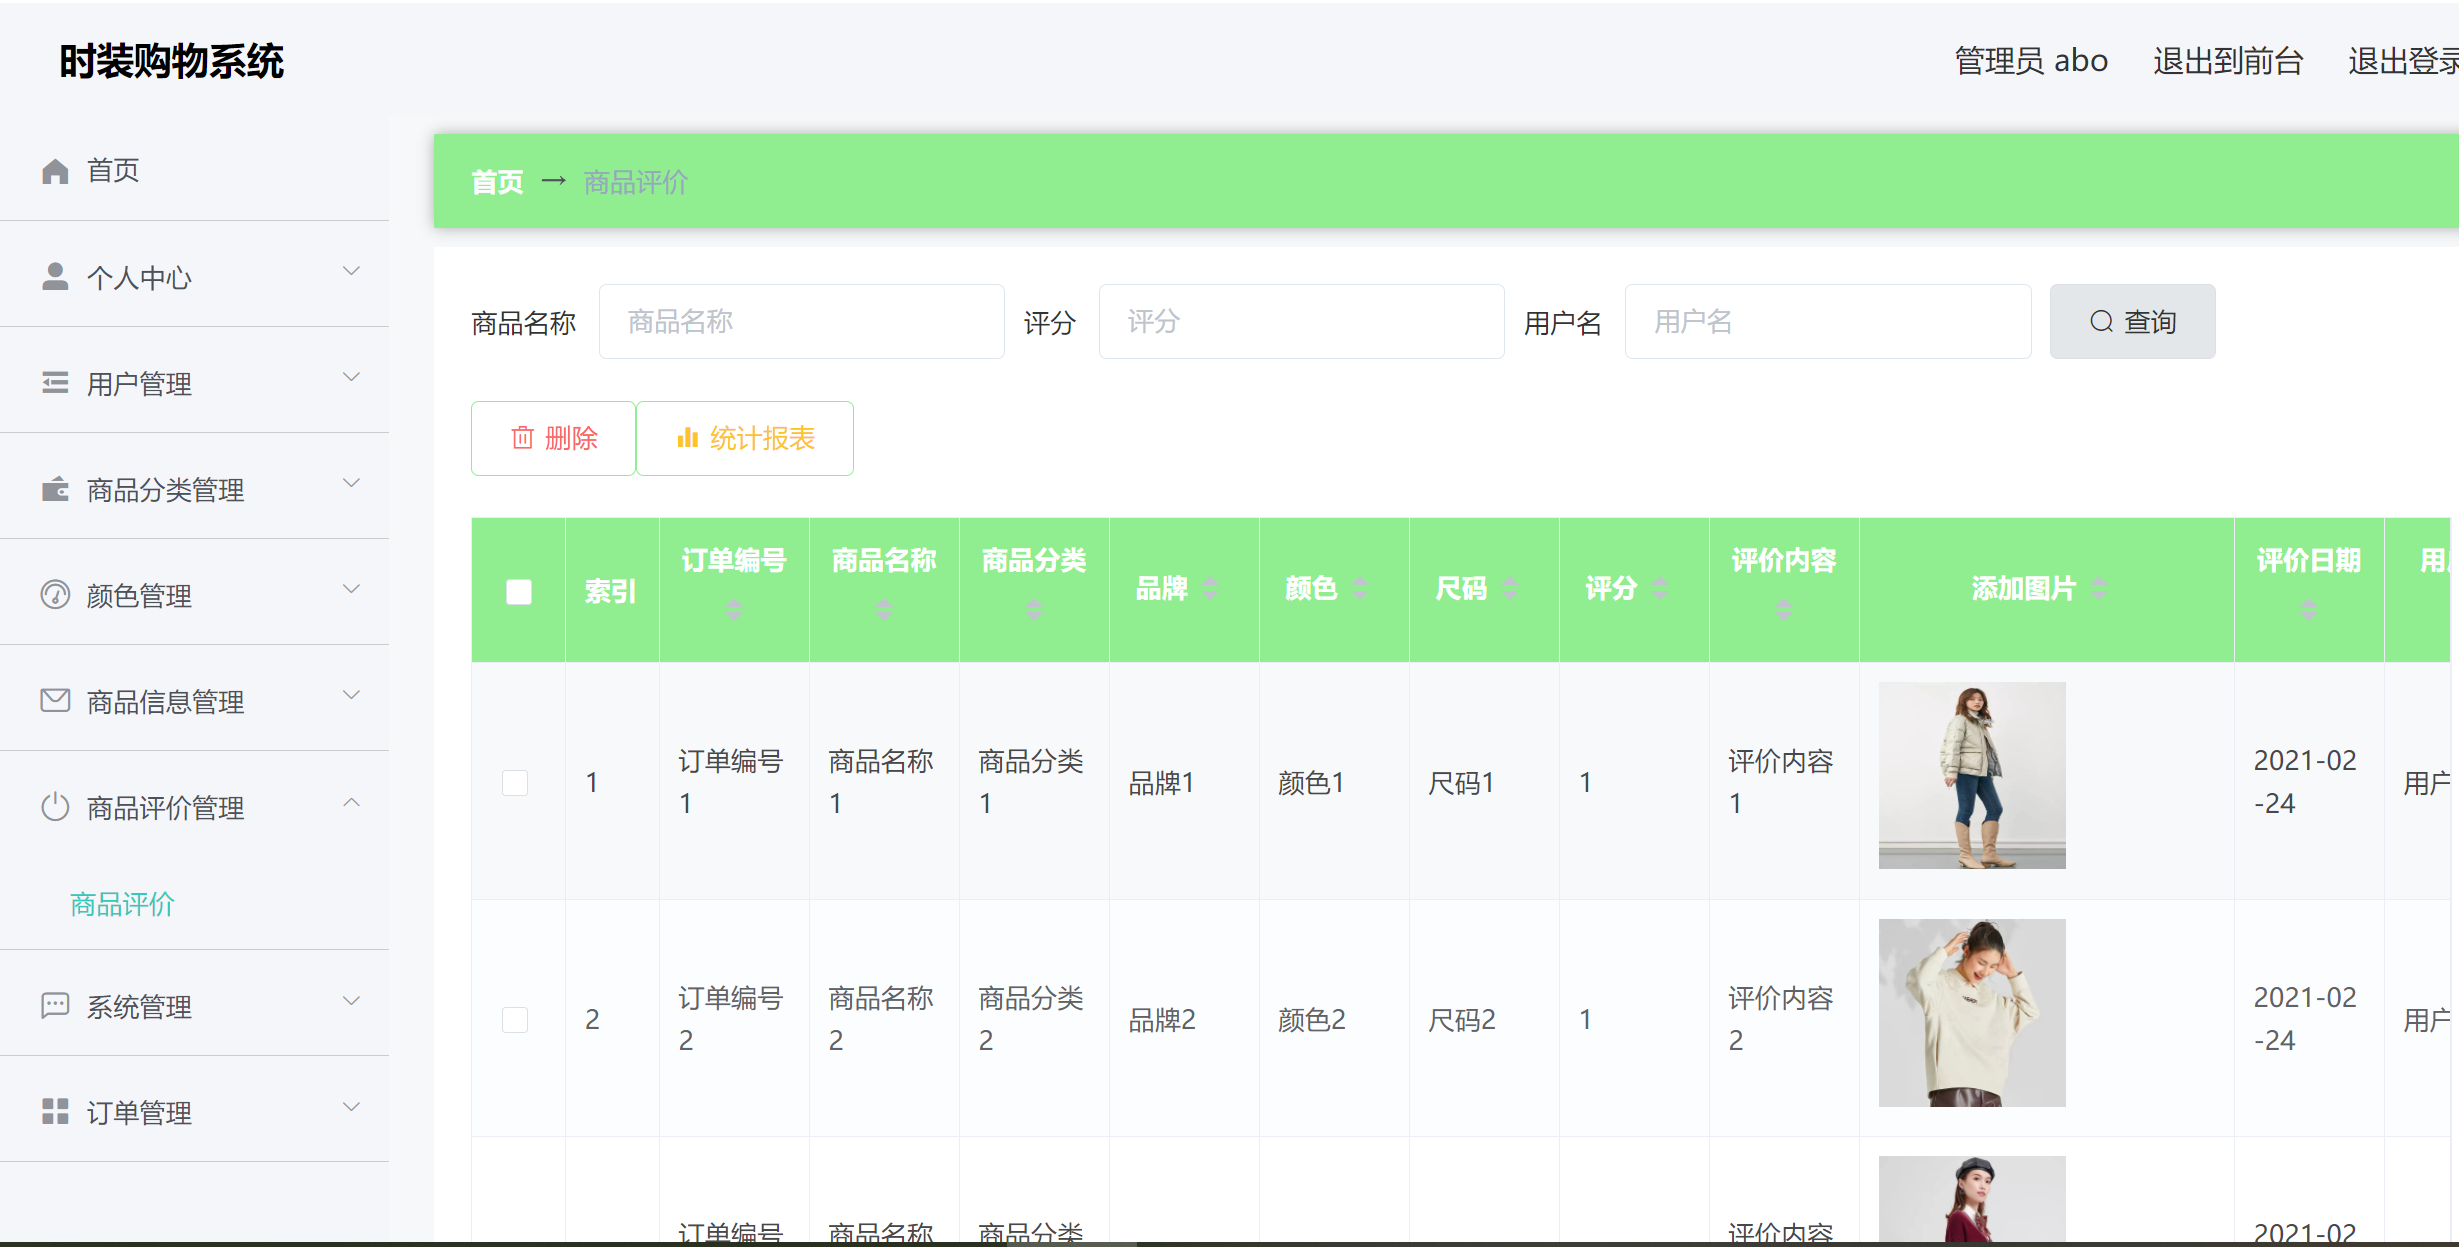Select the envelope icon beside 商品信息管理
The image size is (2459, 1247).
55,701
